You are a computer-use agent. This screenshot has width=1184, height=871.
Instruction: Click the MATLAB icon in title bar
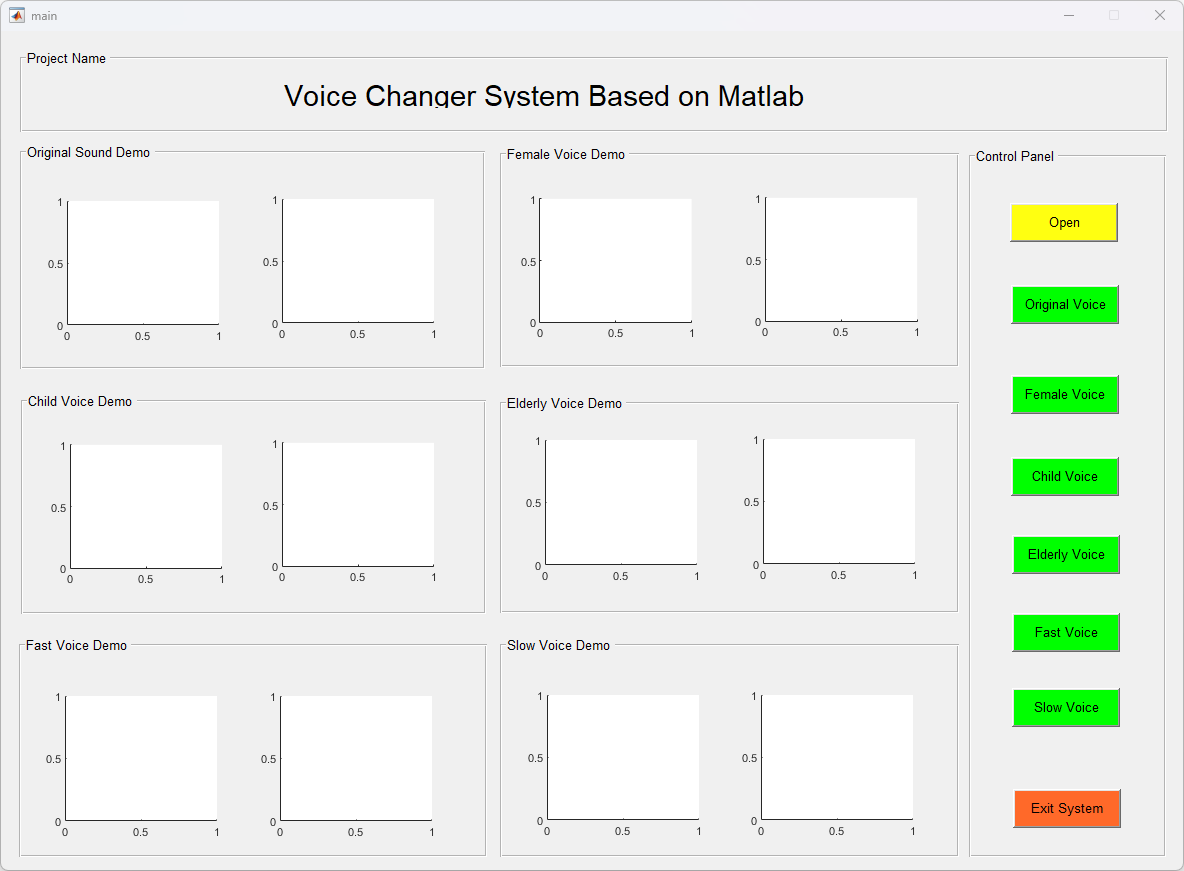click(17, 15)
